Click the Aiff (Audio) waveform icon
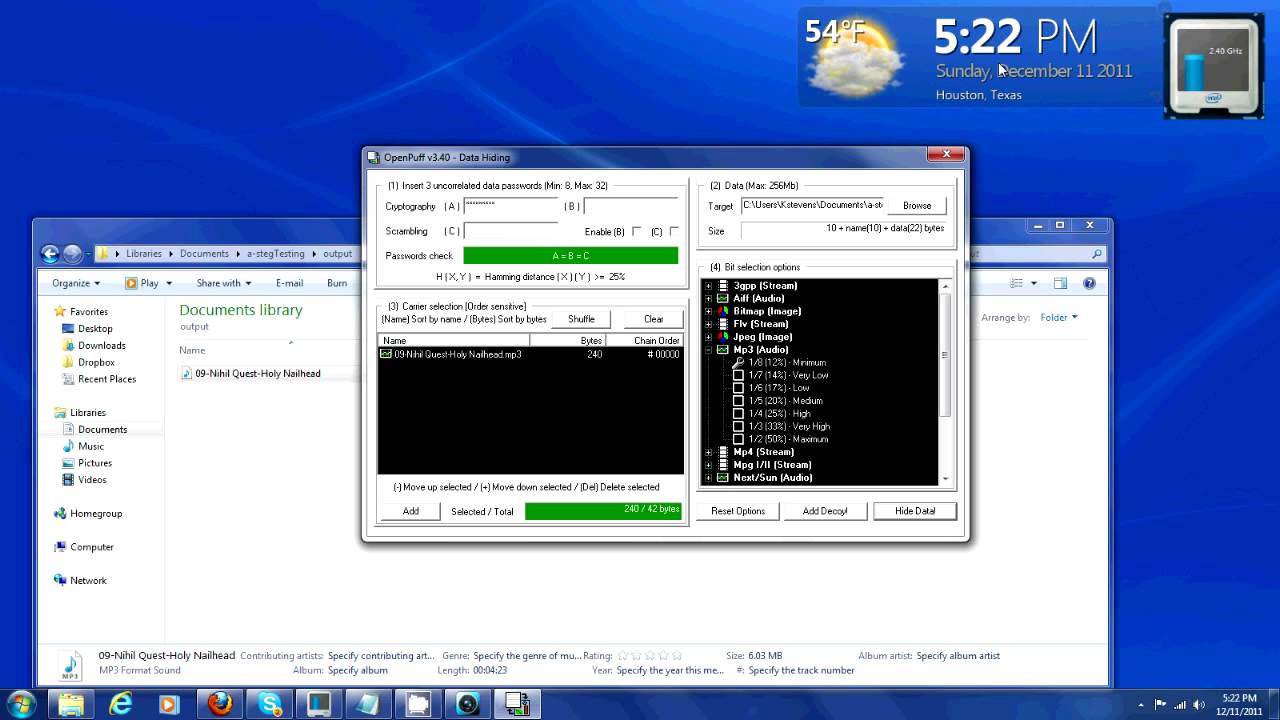 coord(723,298)
